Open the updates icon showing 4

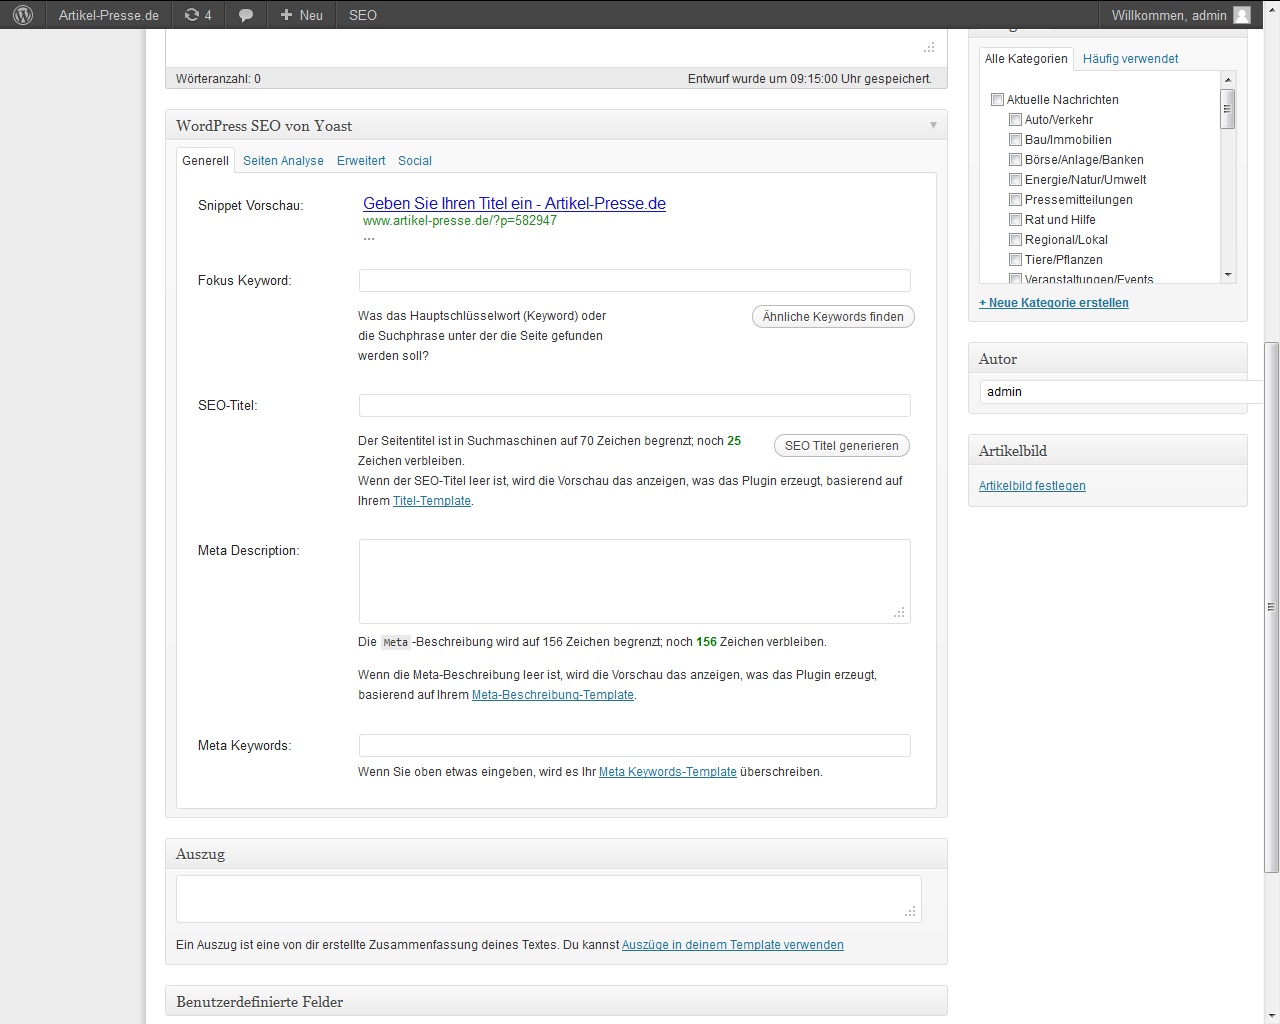pos(198,15)
